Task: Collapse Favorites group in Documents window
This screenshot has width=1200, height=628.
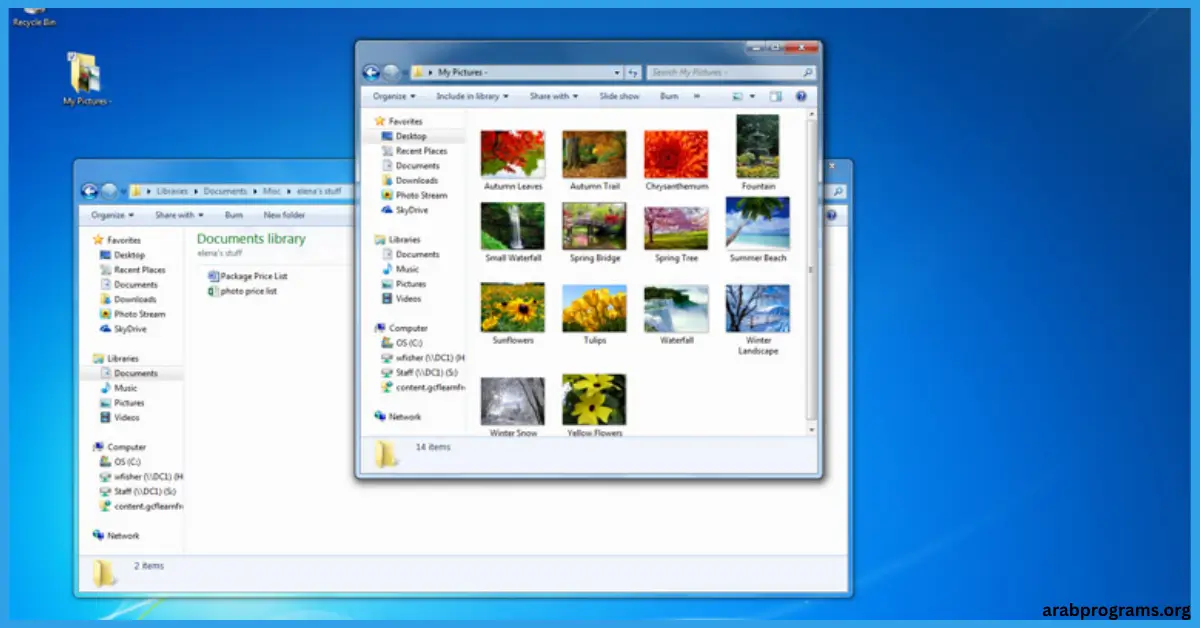Action: (x=118, y=240)
